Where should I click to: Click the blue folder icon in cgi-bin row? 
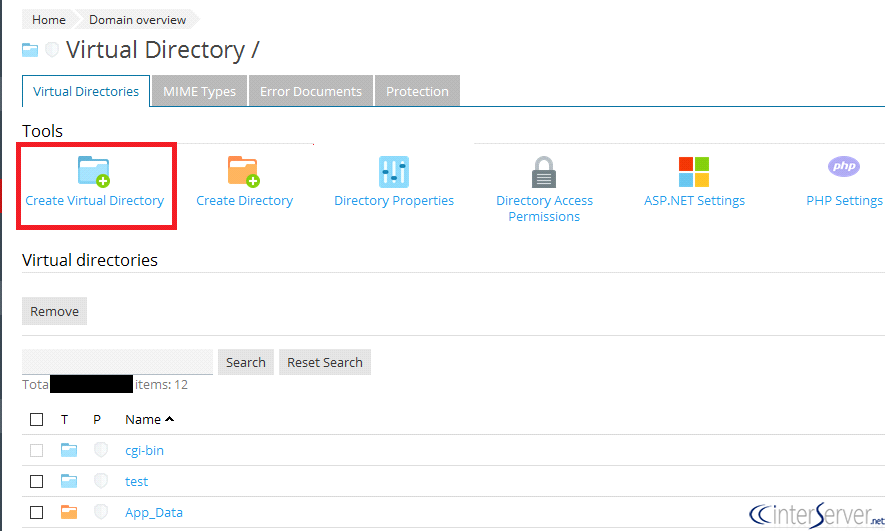(x=69, y=450)
